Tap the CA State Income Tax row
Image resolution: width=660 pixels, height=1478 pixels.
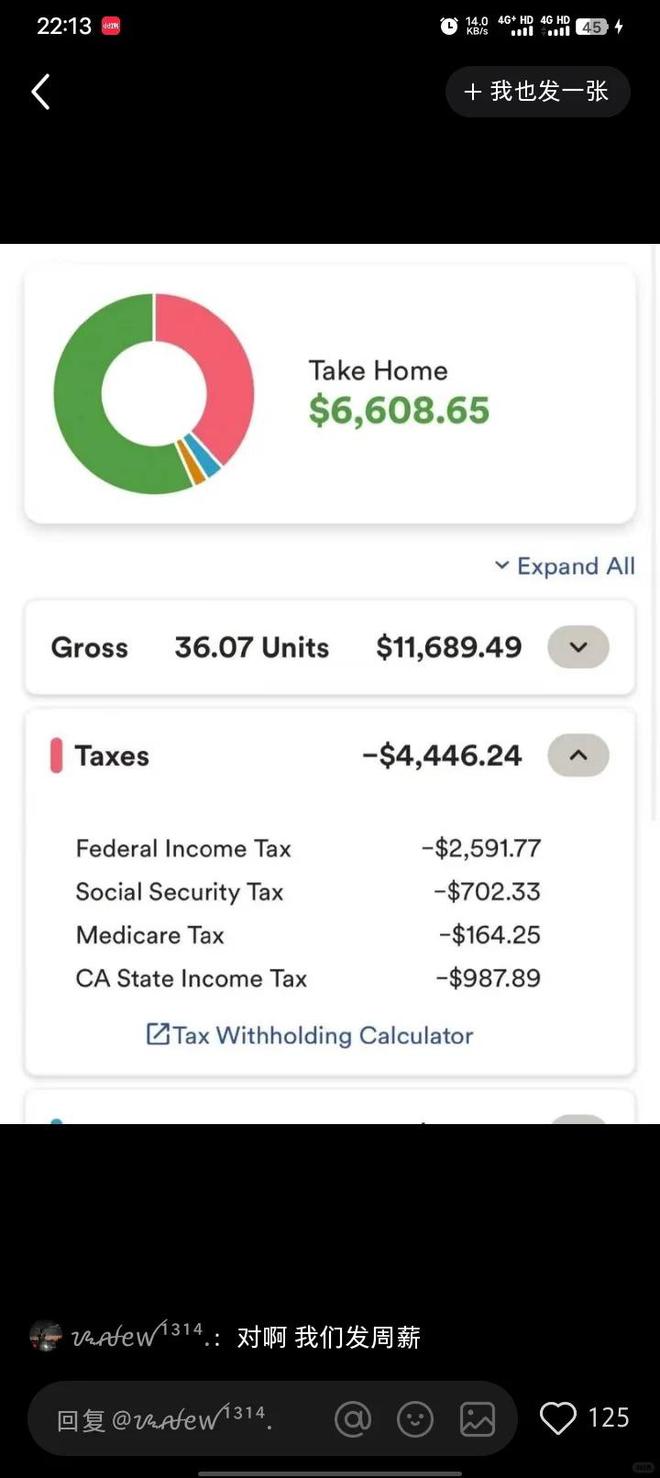(308, 978)
